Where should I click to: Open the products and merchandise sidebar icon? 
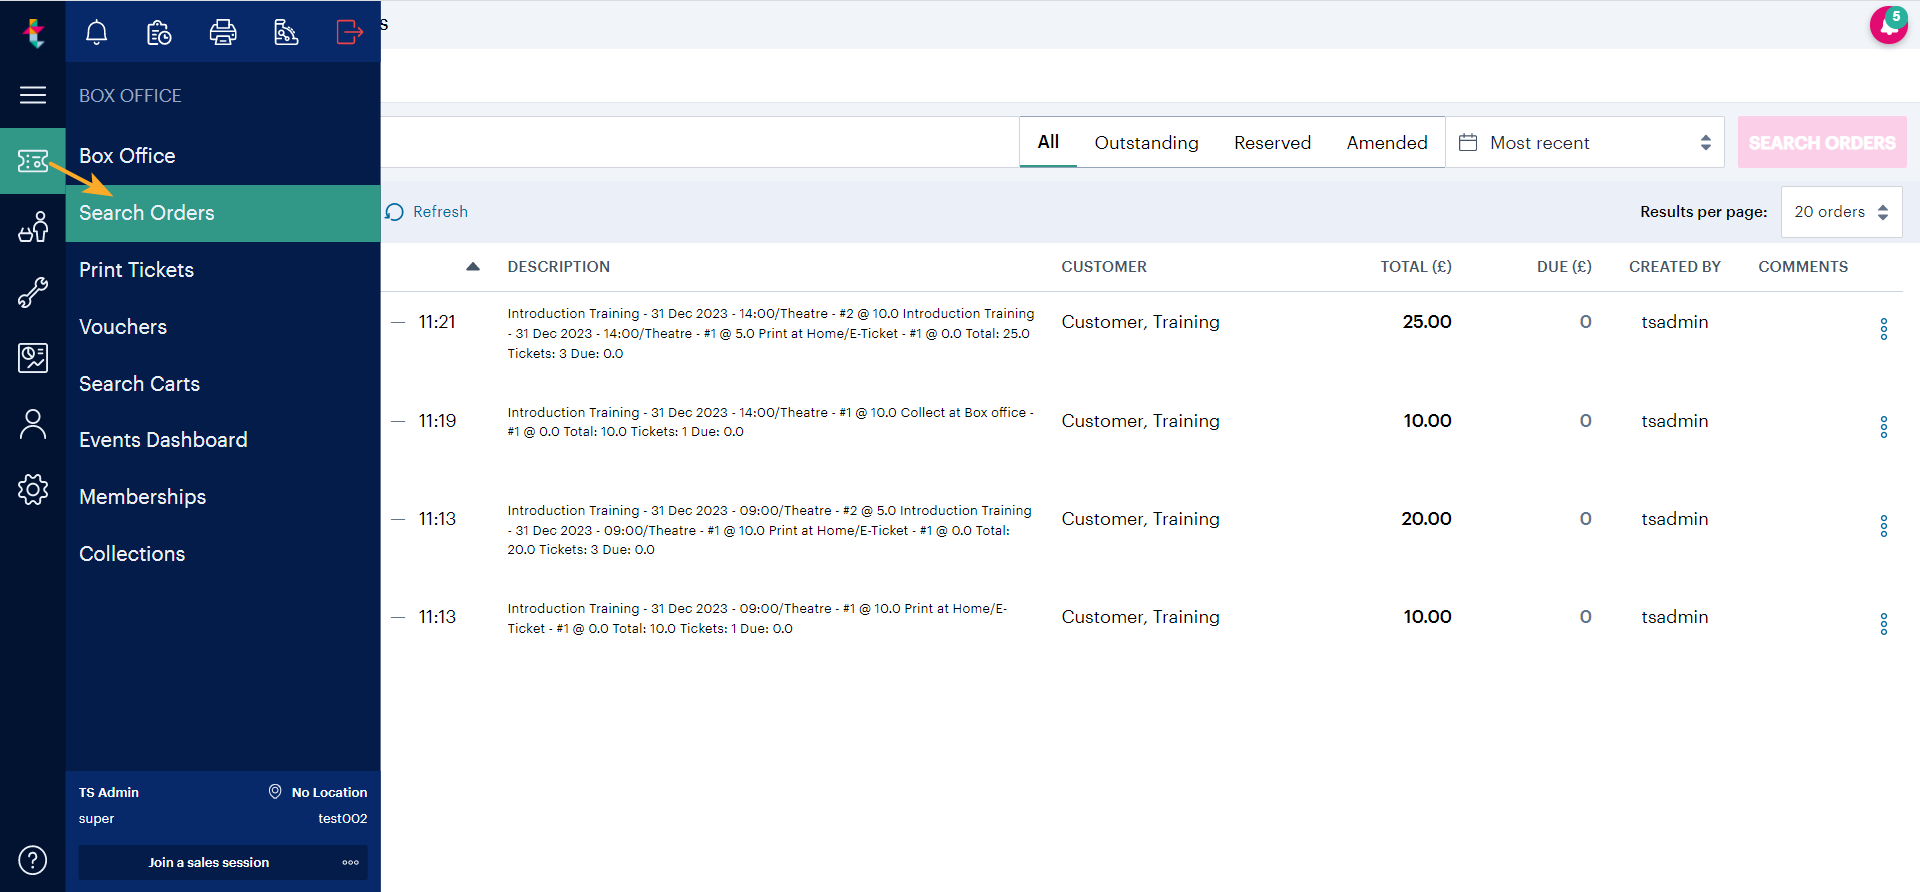pyautogui.click(x=33, y=227)
